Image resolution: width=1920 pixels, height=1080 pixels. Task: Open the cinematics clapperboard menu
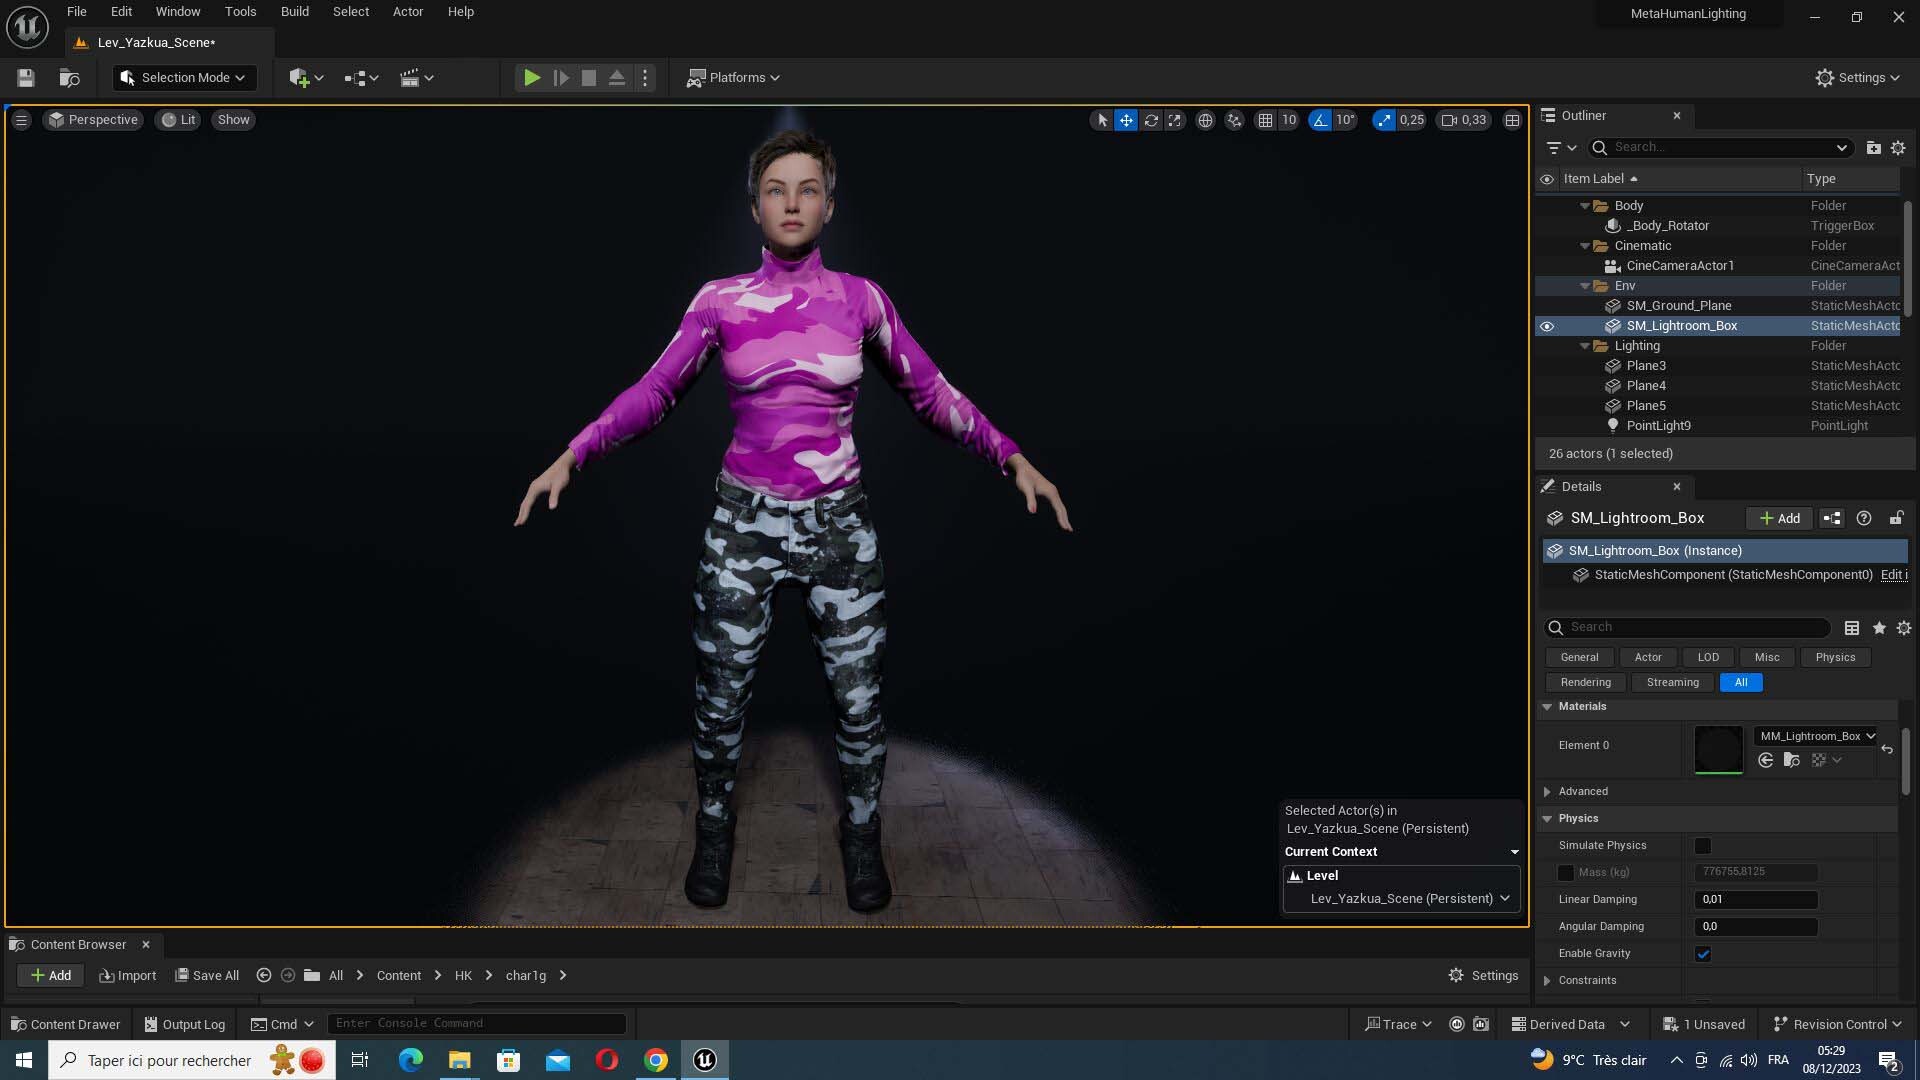[416, 78]
